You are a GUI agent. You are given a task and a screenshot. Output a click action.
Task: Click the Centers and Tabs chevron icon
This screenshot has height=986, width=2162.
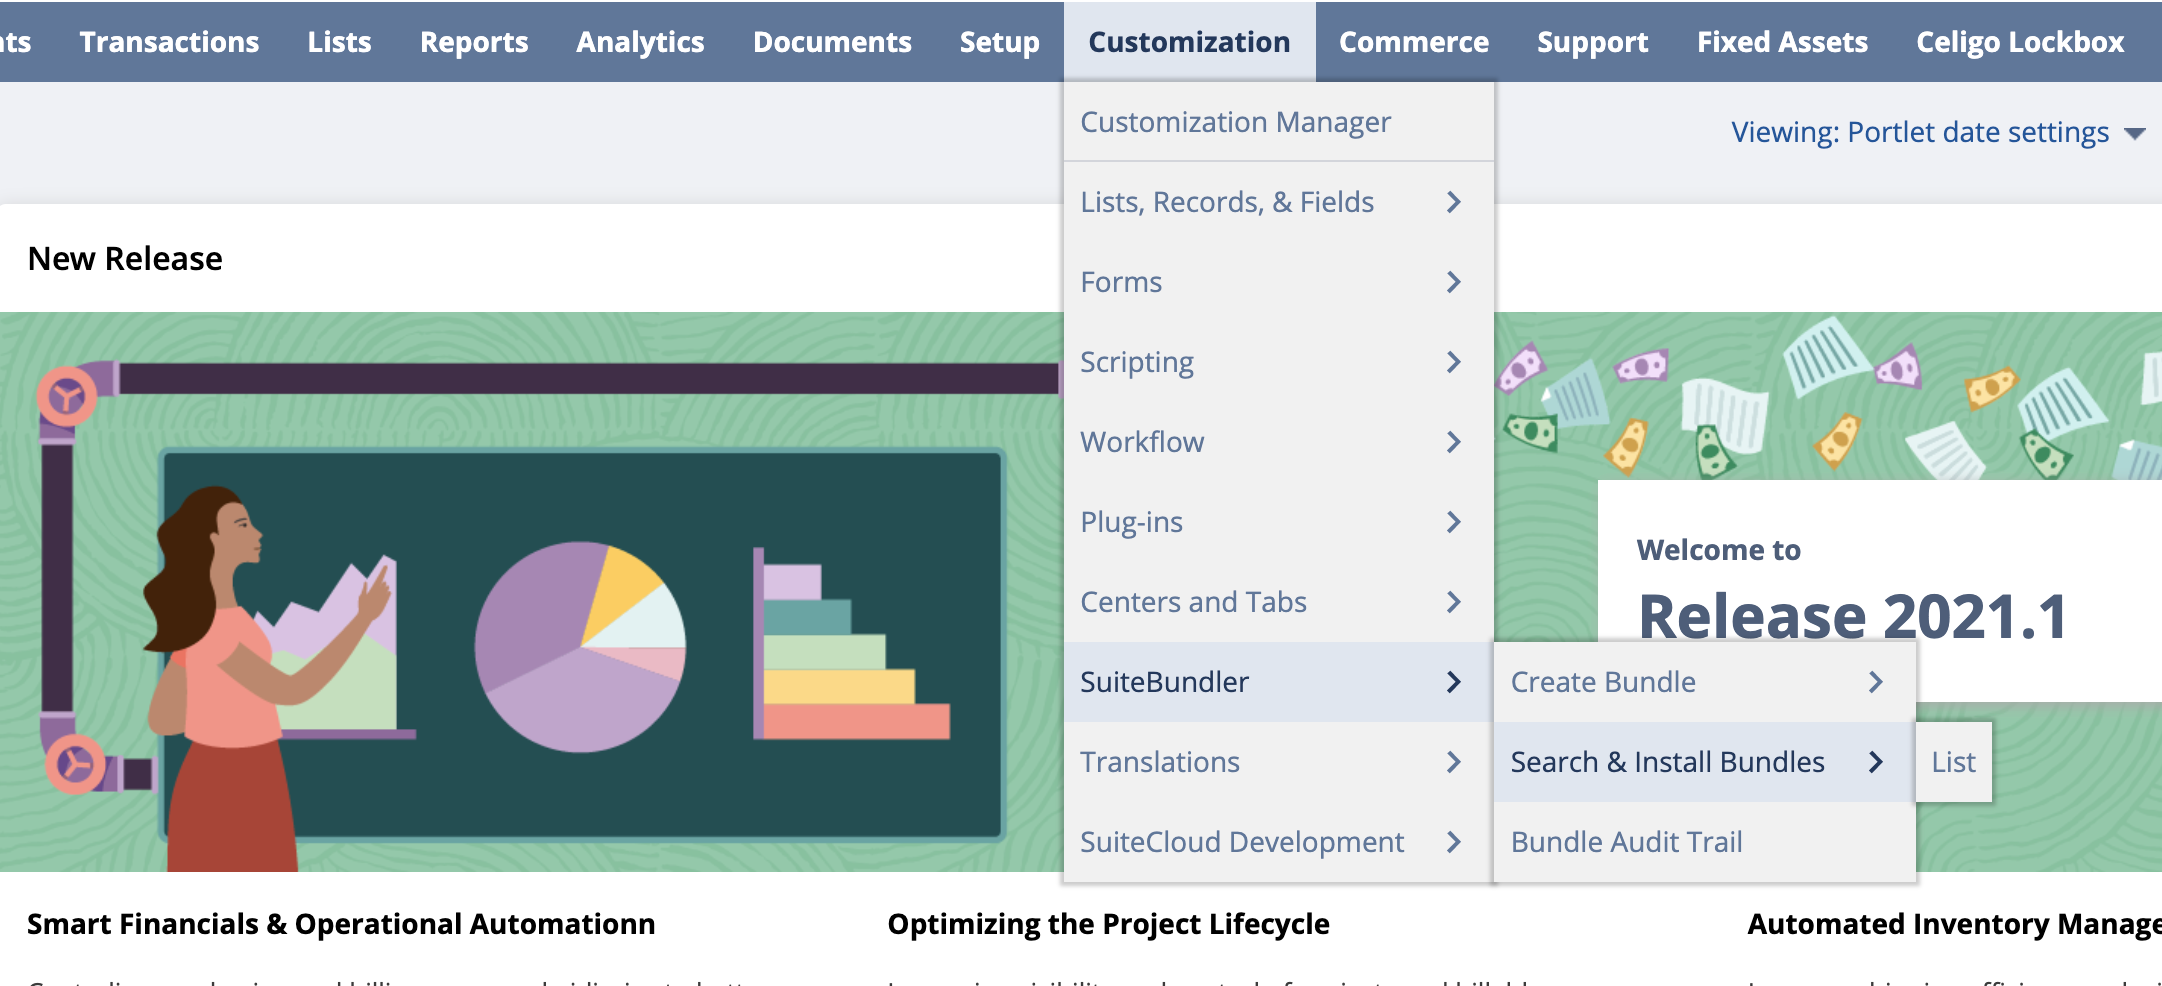tap(1454, 602)
